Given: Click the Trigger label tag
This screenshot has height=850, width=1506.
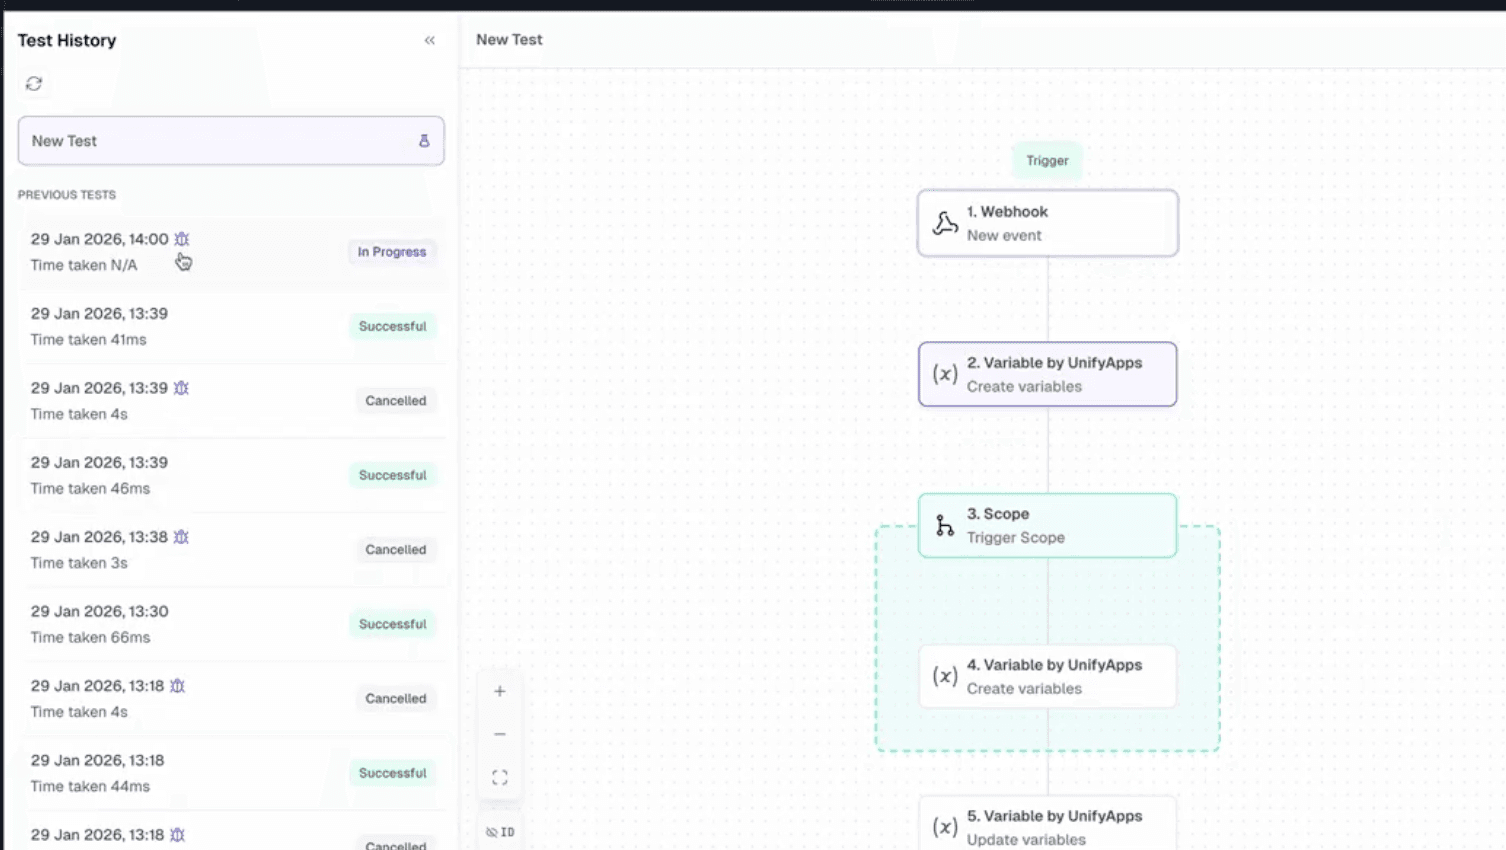Looking at the screenshot, I should coord(1047,161).
